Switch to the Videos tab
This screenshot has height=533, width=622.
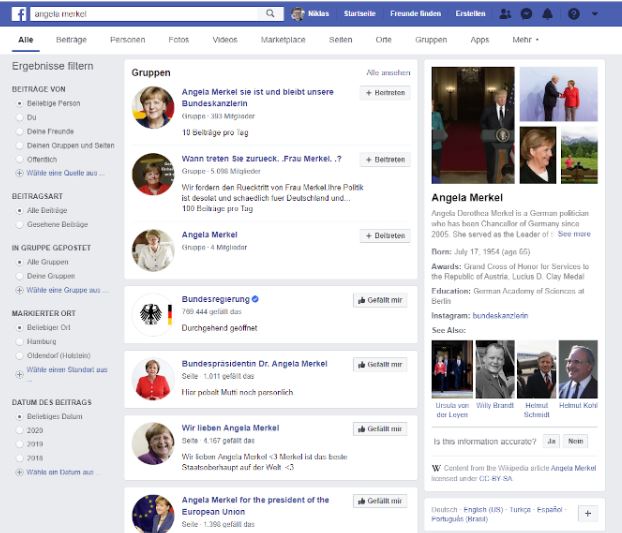click(225, 40)
